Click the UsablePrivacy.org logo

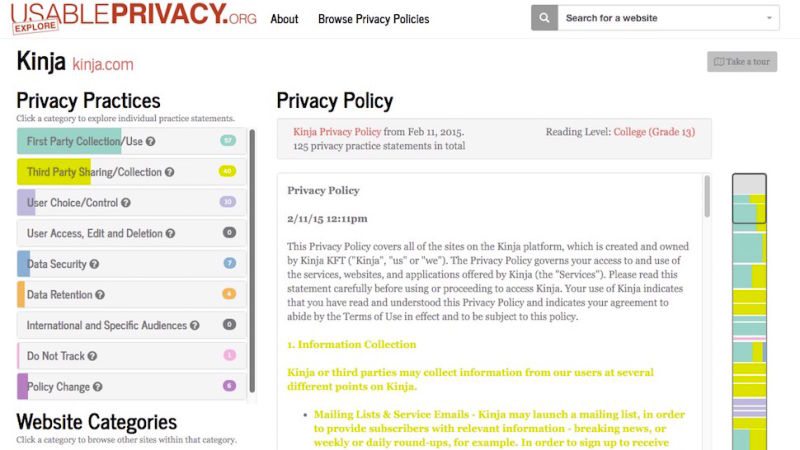pos(134,17)
